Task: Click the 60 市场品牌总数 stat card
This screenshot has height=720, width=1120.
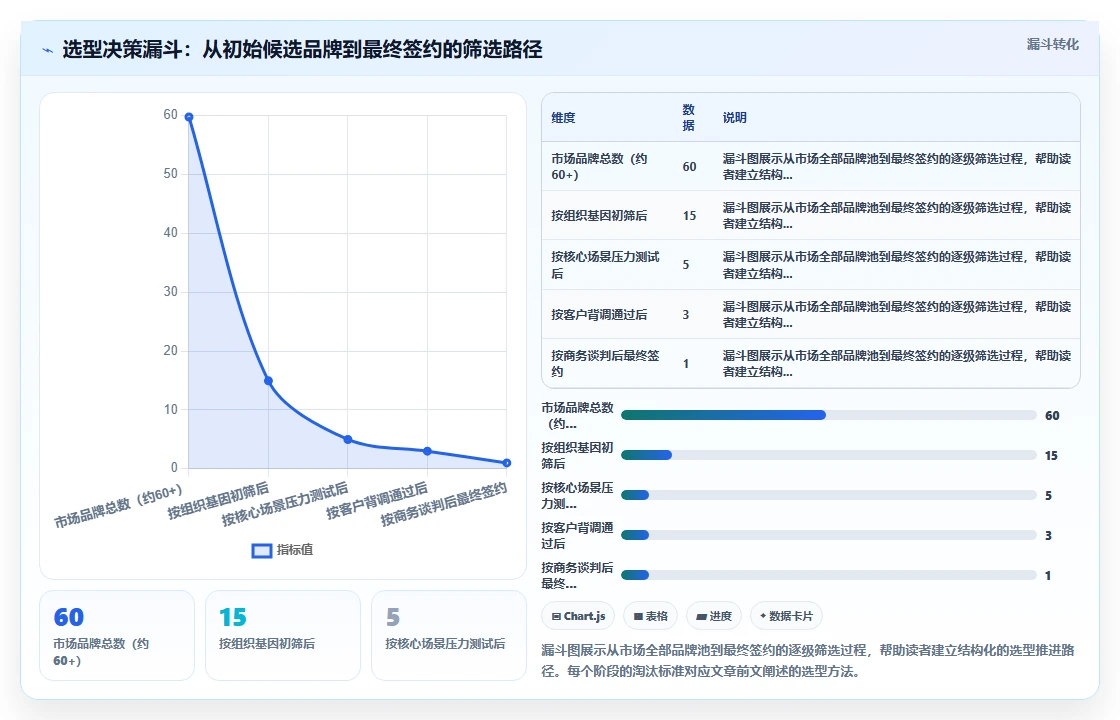Action: coord(117,636)
